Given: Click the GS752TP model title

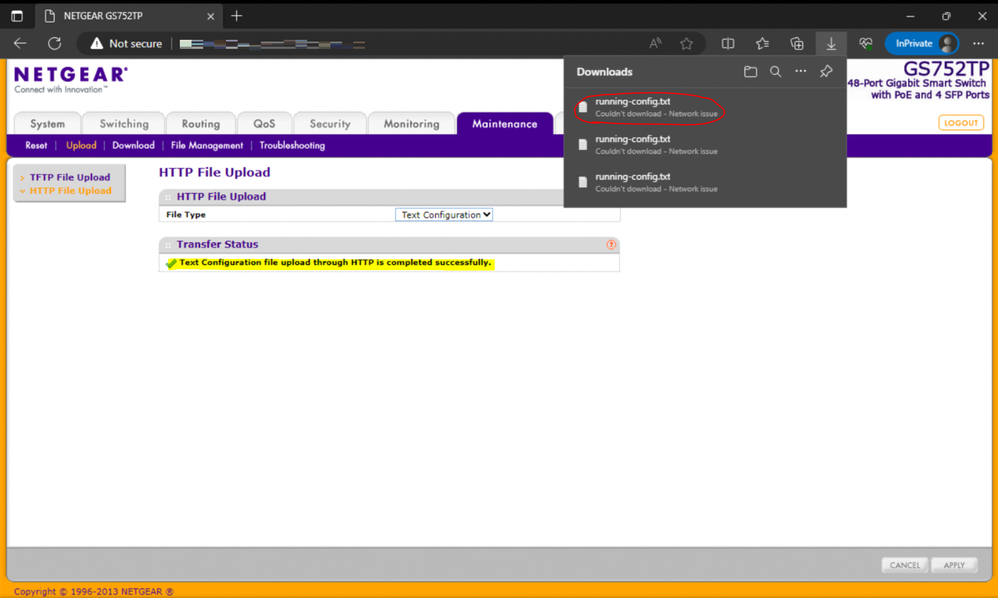Looking at the screenshot, I should coord(946,69).
